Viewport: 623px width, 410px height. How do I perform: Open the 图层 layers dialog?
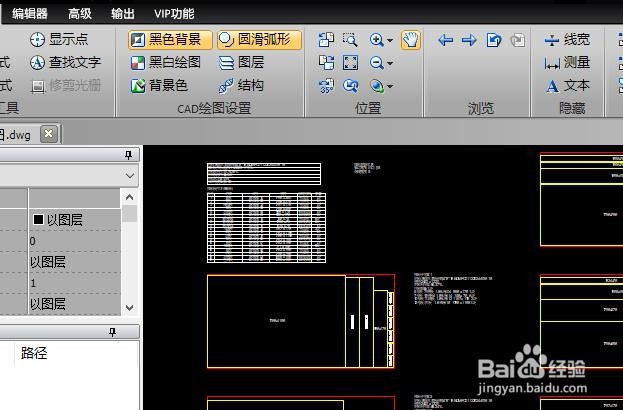pyautogui.click(x=241, y=62)
